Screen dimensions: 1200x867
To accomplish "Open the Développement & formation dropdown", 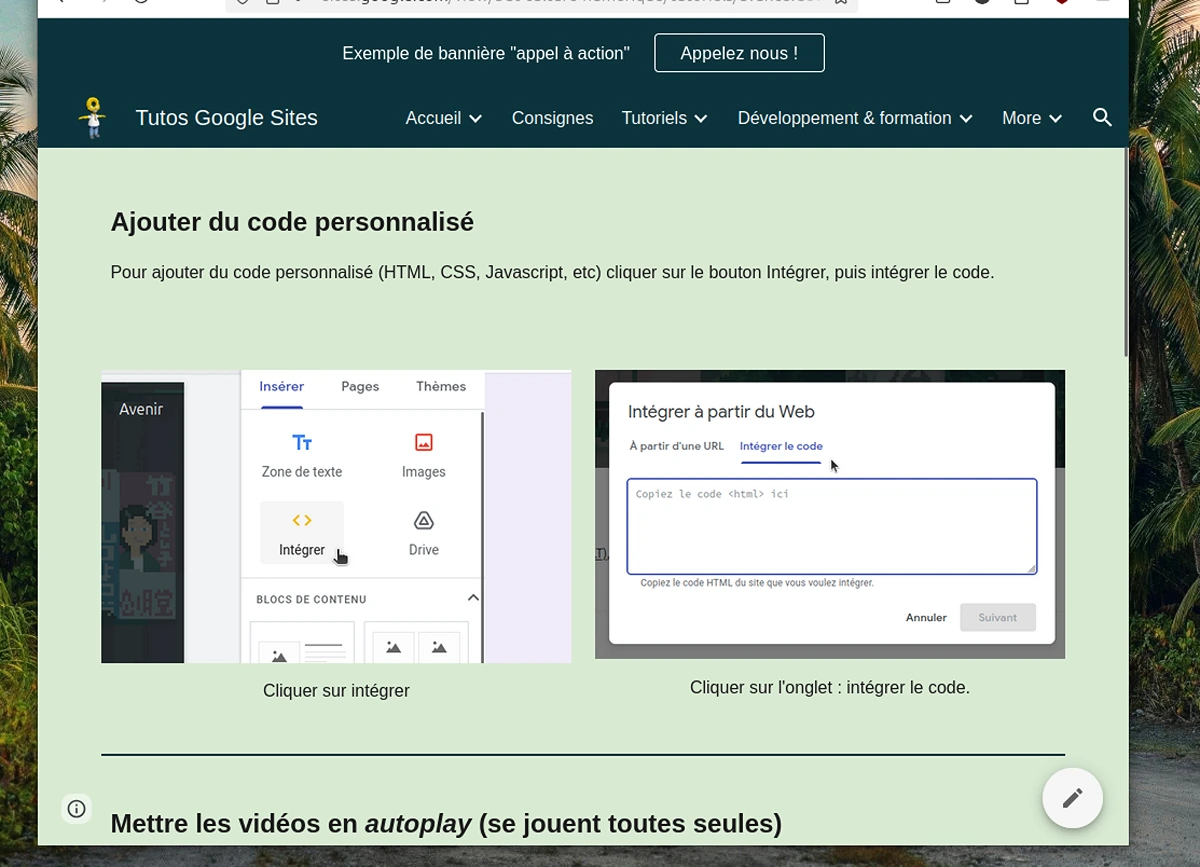I will 966,119.
